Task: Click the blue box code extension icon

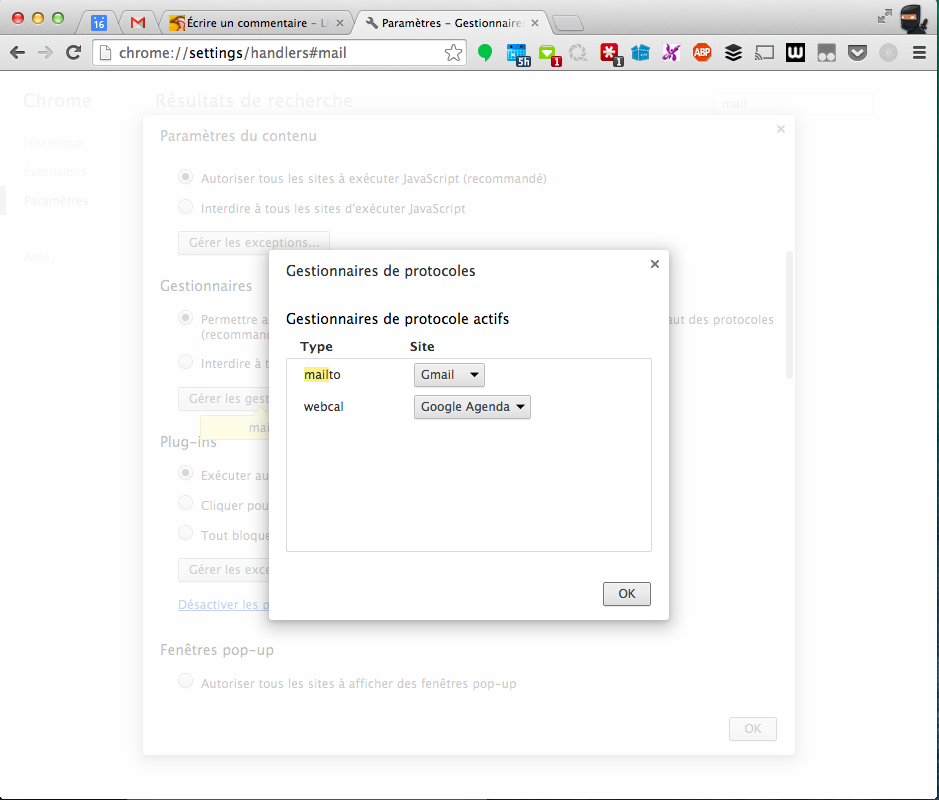Action: pyautogui.click(x=640, y=53)
